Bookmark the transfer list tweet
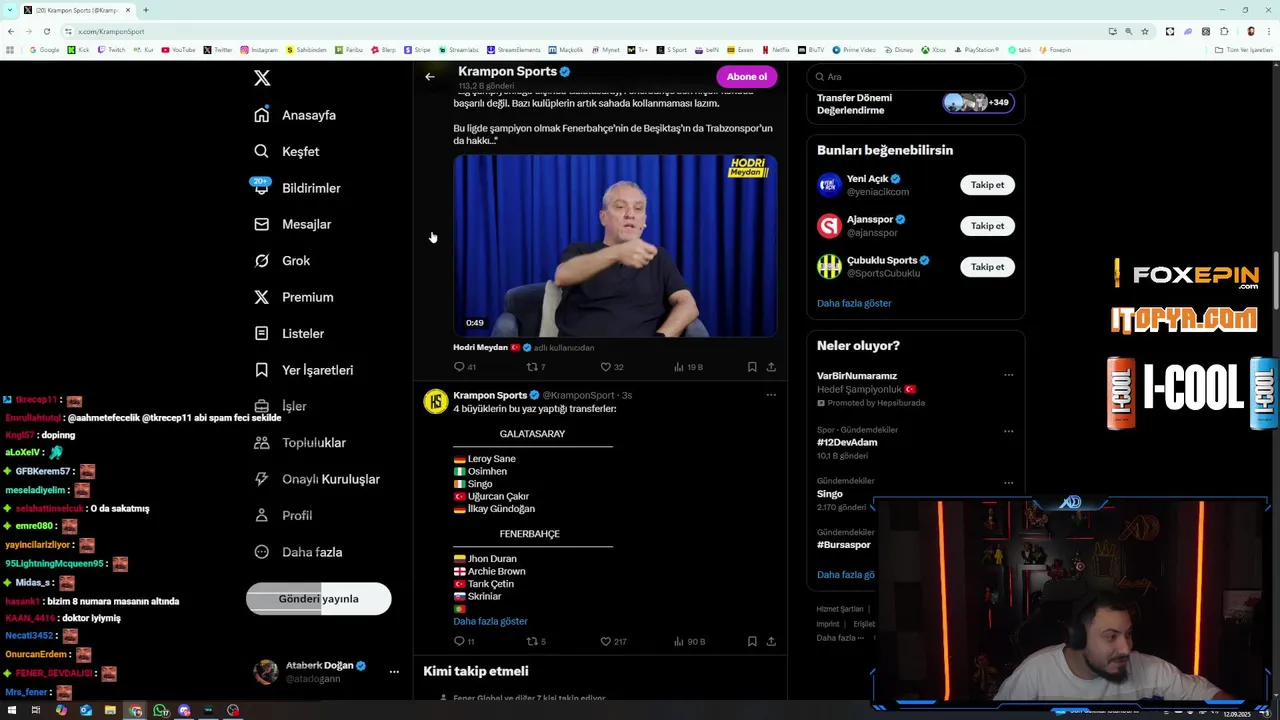1280x720 pixels. (x=752, y=641)
